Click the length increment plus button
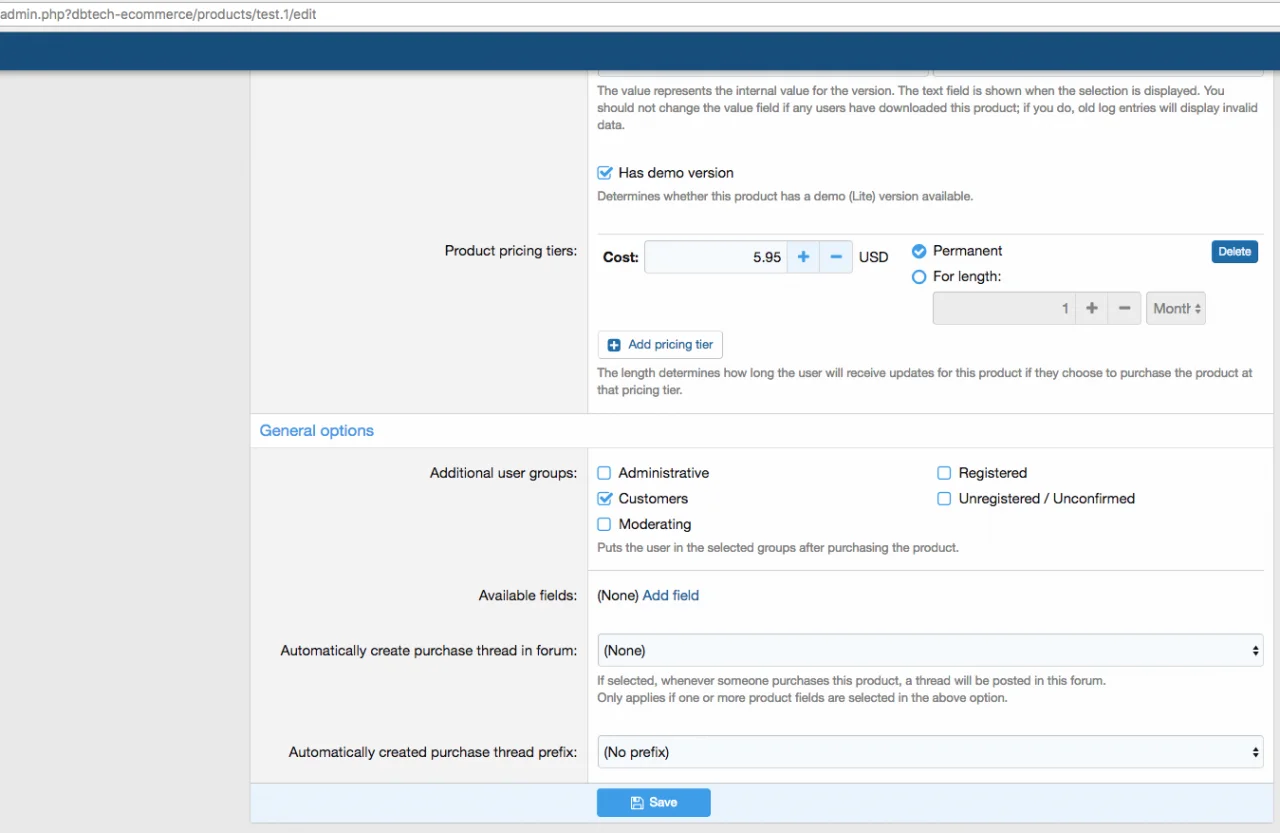This screenshot has width=1280, height=833. tap(1092, 309)
